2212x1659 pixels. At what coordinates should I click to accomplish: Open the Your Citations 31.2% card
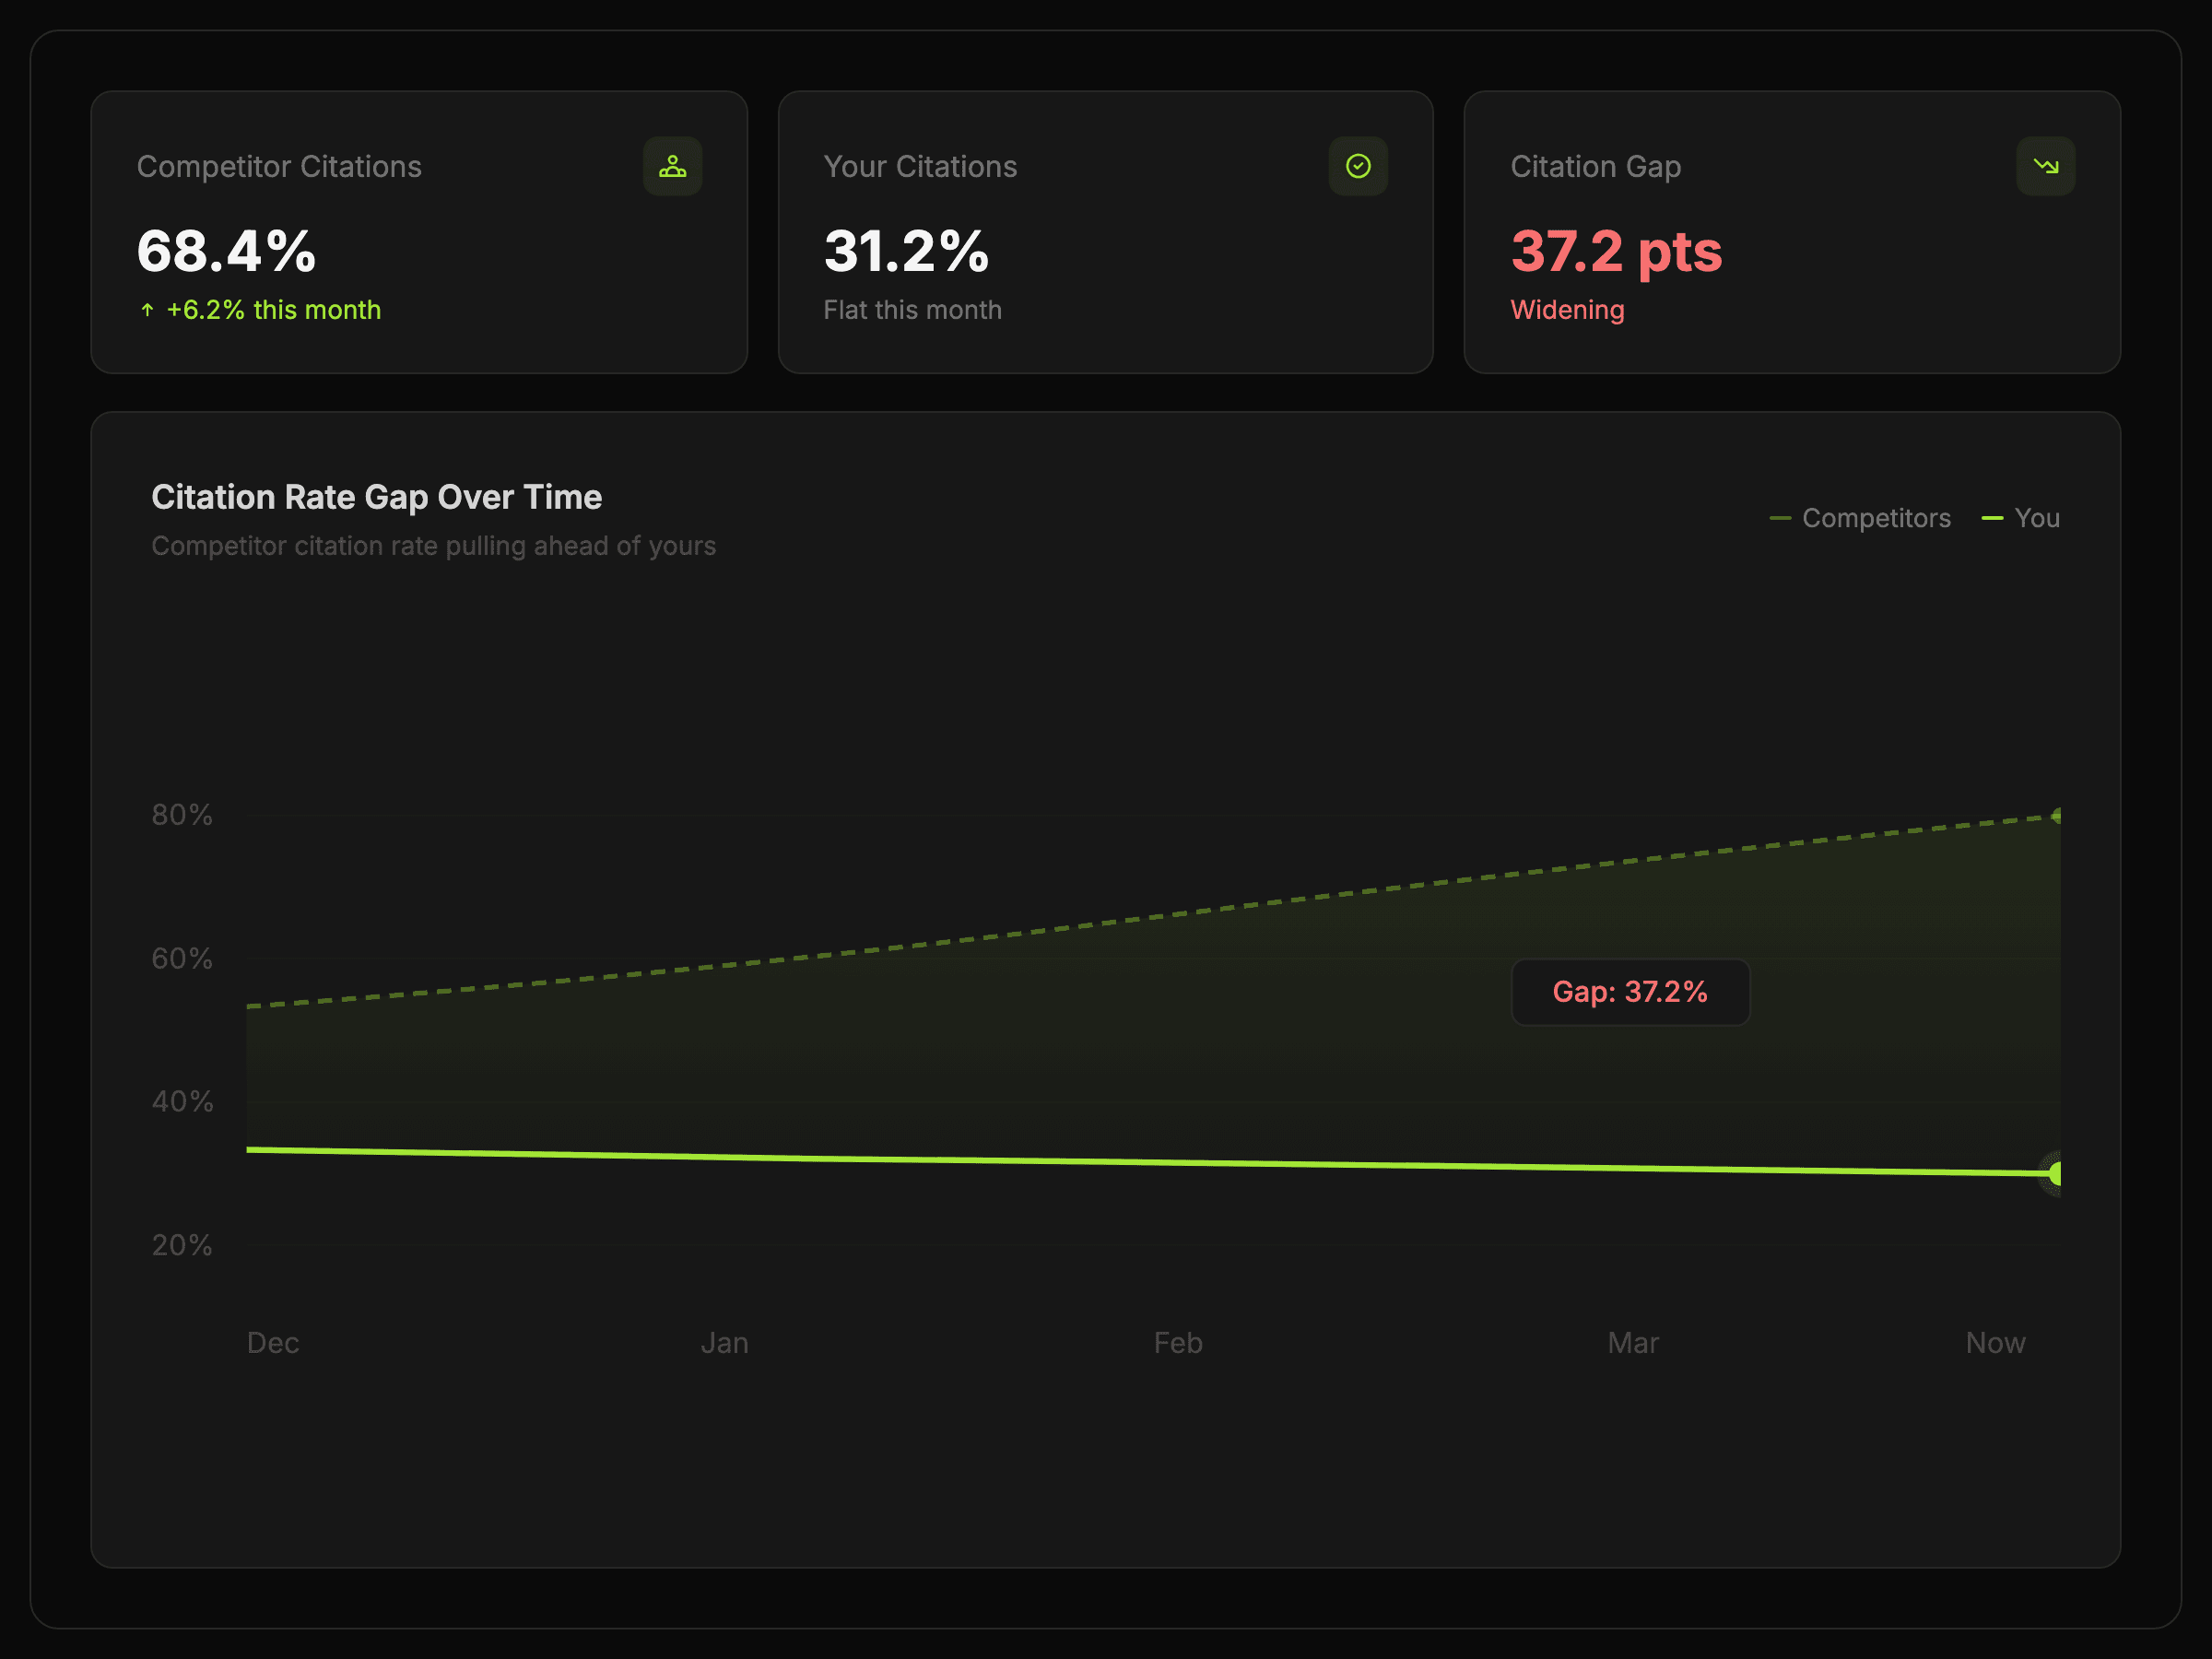[1105, 232]
